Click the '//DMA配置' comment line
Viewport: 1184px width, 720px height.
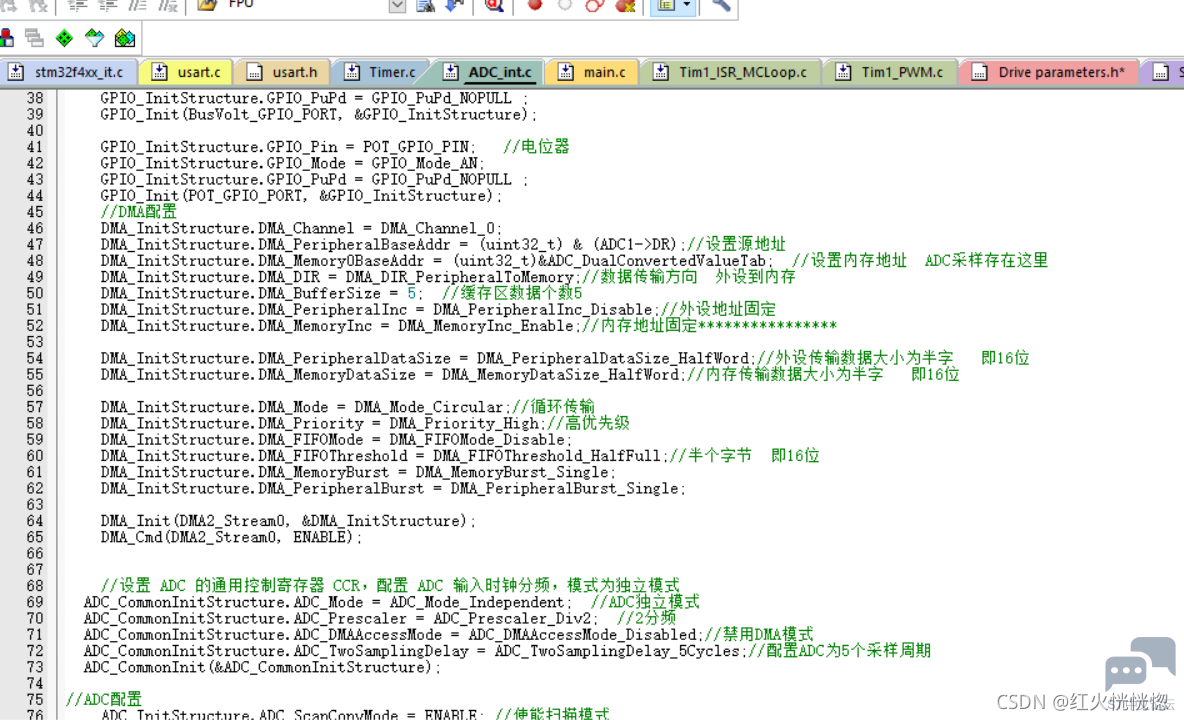138,212
